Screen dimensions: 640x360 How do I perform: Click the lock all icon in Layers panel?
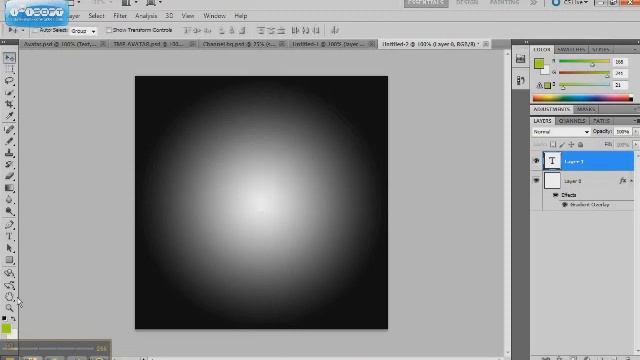pos(580,144)
